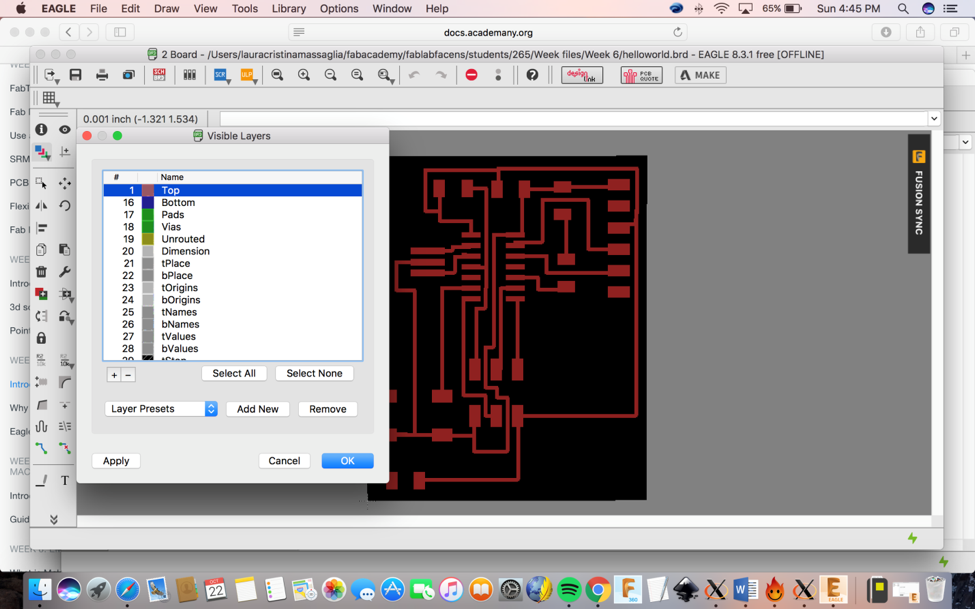Click the PCB Quote button
This screenshot has width=975, height=609.
click(x=641, y=75)
